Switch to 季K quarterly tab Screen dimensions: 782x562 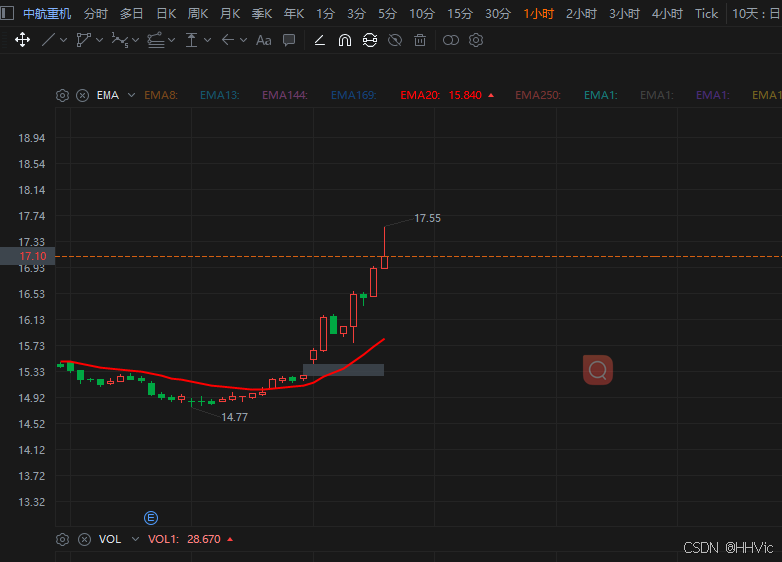pyautogui.click(x=262, y=13)
